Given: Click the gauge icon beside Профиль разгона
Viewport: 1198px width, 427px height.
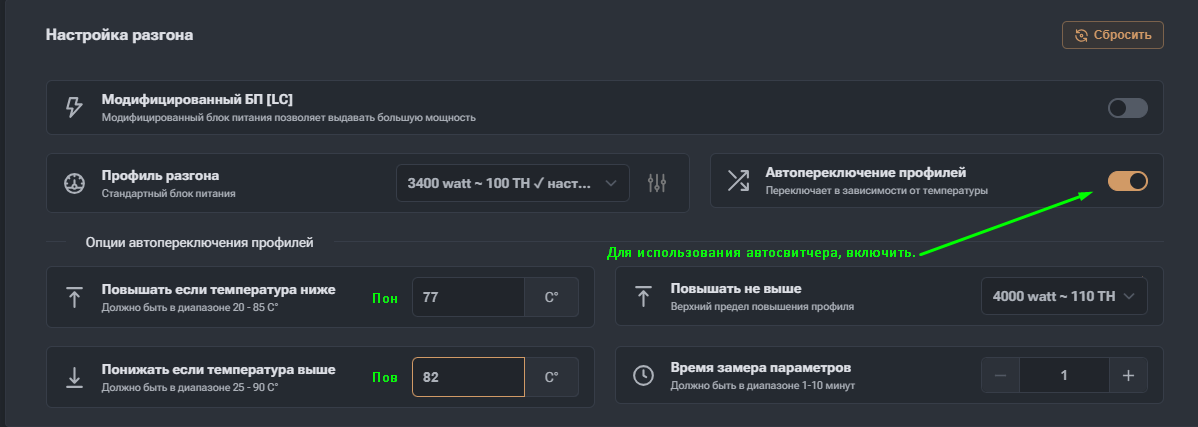Looking at the screenshot, I should (x=74, y=183).
